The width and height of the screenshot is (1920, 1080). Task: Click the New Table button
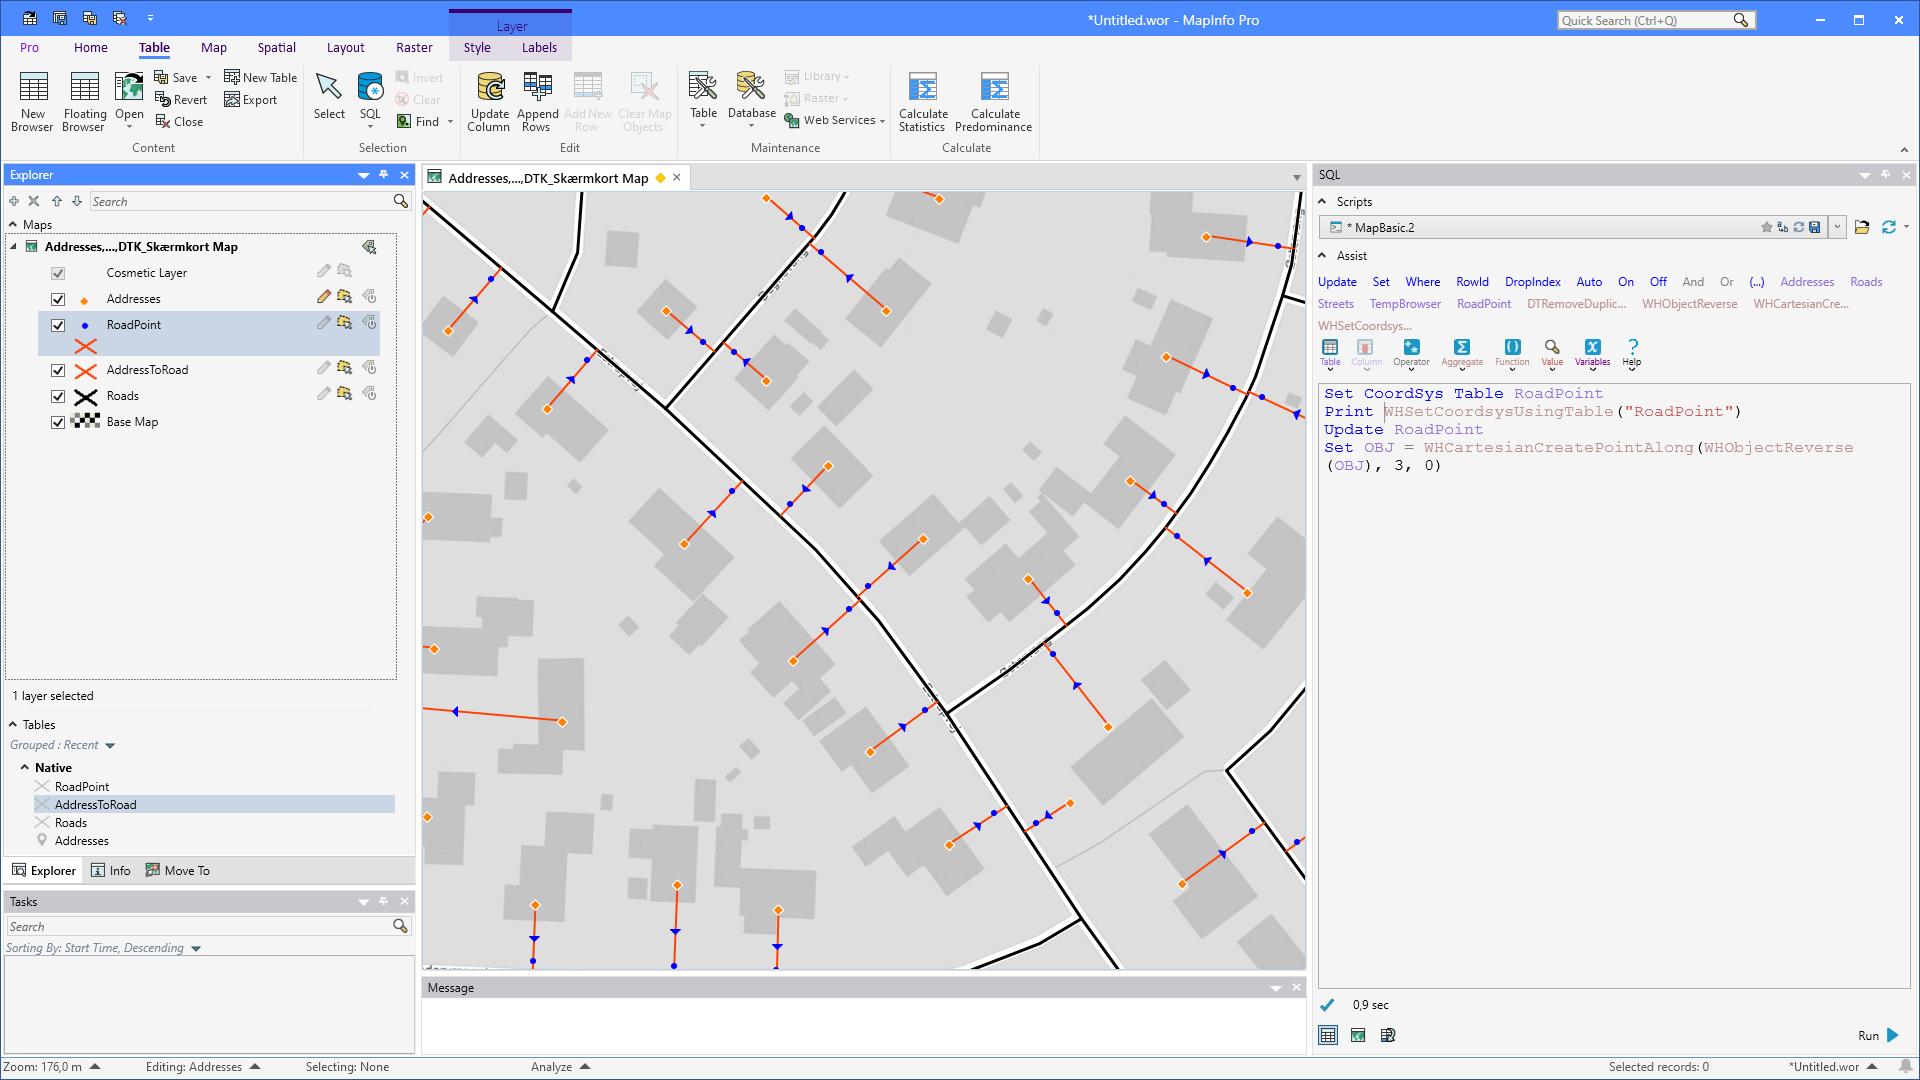(x=261, y=77)
